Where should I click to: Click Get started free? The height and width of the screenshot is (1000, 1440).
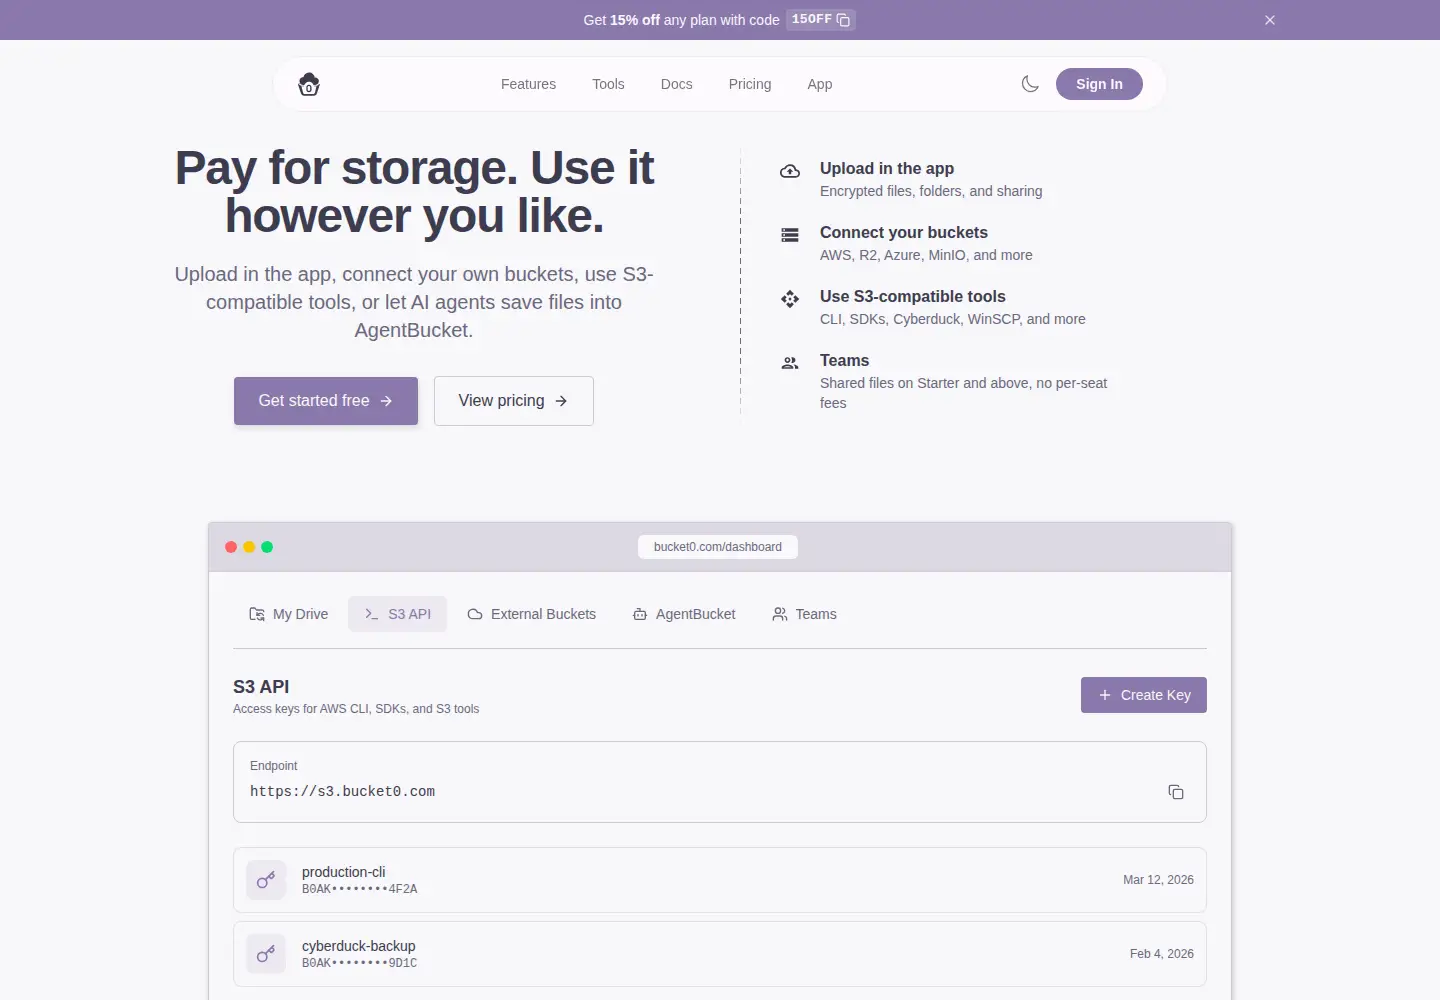coord(326,401)
